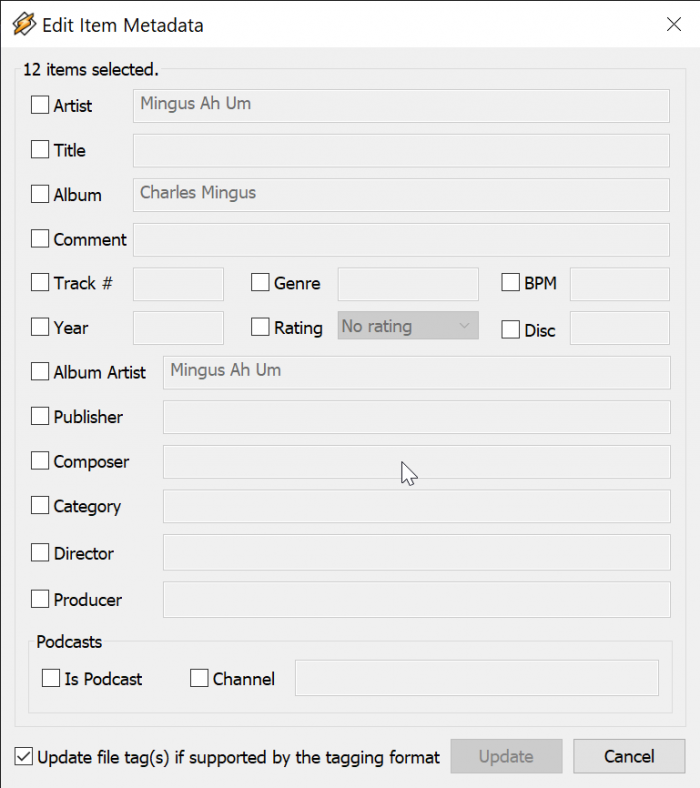Open the Rating dropdown
Viewport: 700px width, 788px height.
pos(408,326)
